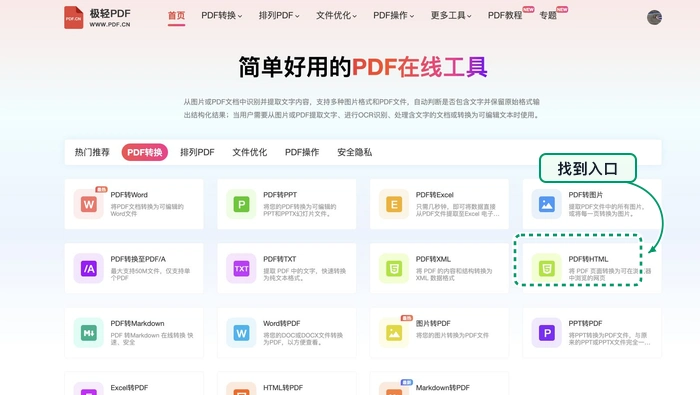The height and width of the screenshot is (395, 700).
Task: Open the HTML转PDF tool title
Action: (x=283, y=387)
